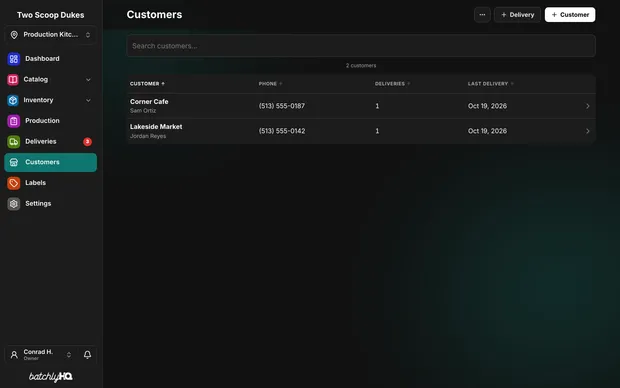The height and width of the screenshot is (388, 620).
Task: Click phone number (513) 555-0187
Action: coord(282,106)
